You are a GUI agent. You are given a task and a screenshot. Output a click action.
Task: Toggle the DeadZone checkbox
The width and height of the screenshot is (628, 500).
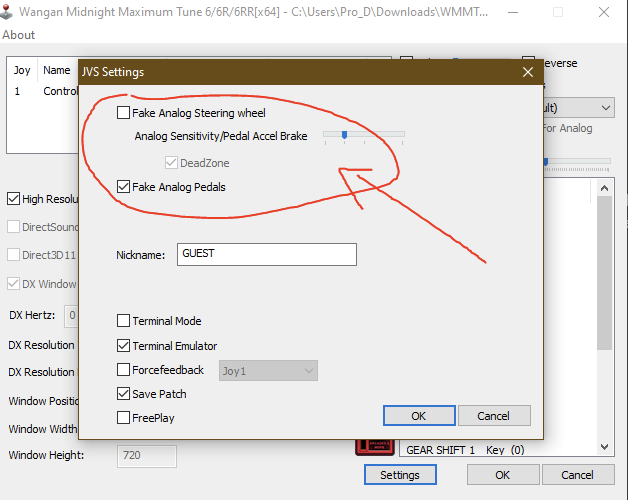[171, 163]
